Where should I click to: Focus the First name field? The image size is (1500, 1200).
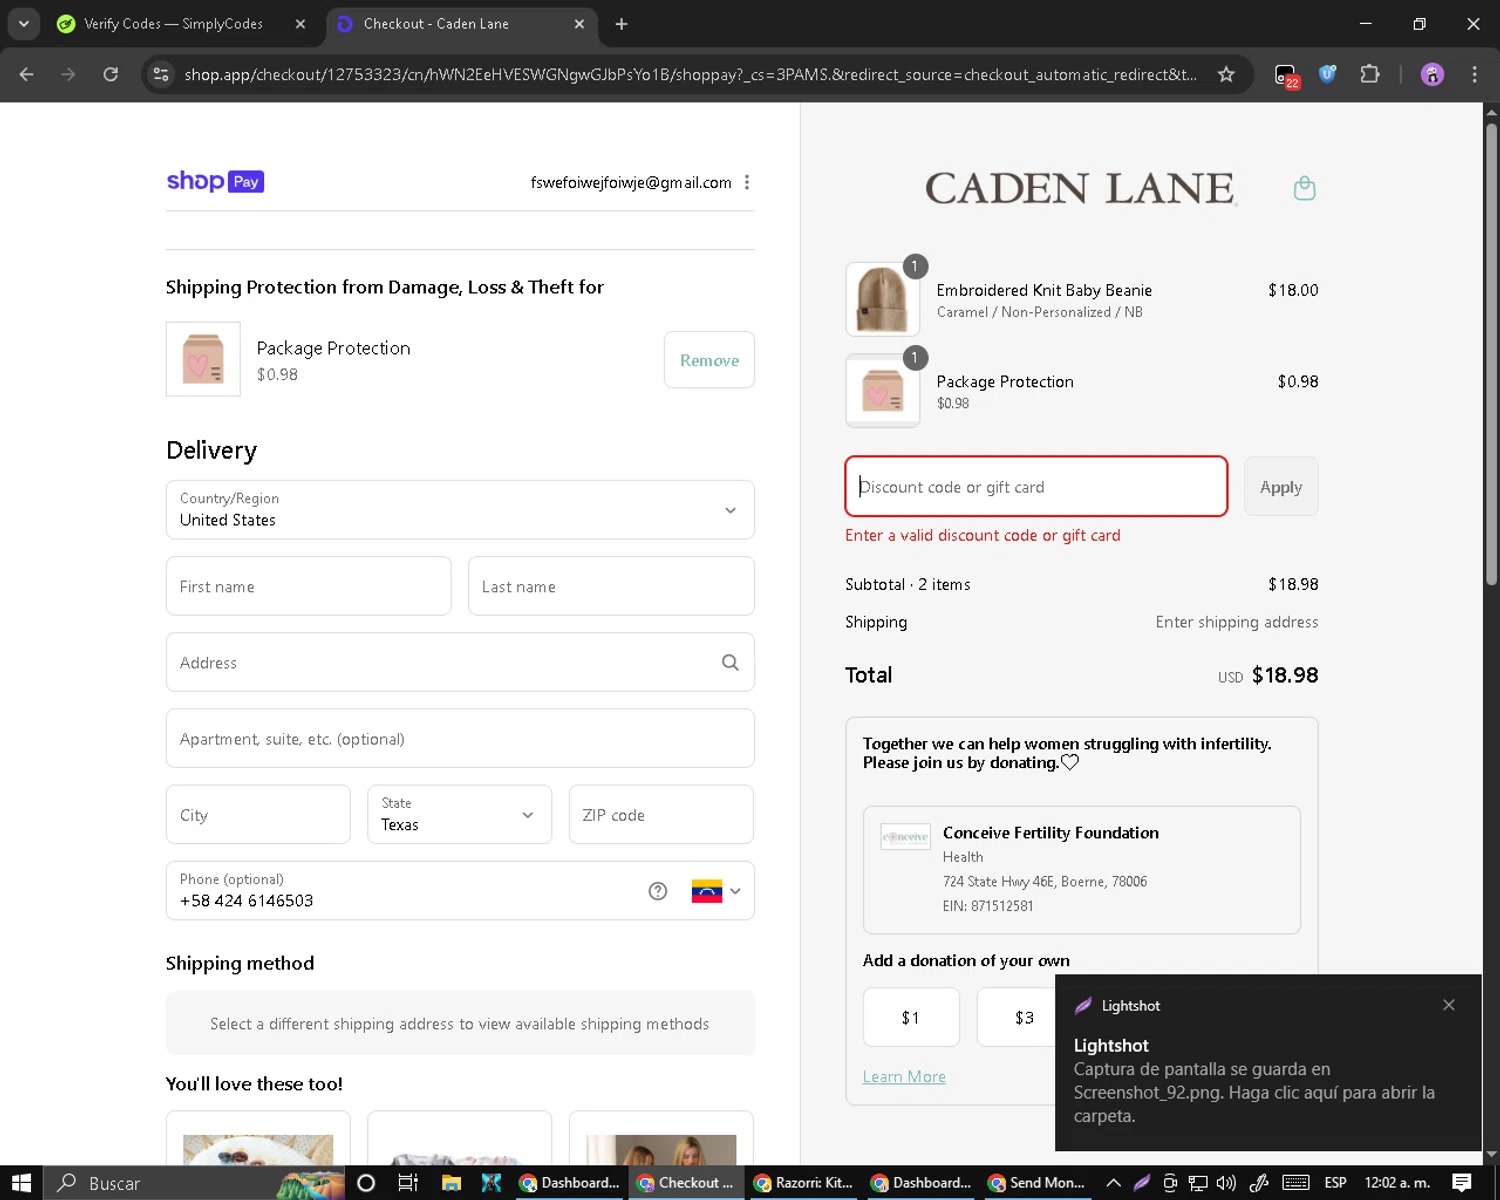[308, 586]
